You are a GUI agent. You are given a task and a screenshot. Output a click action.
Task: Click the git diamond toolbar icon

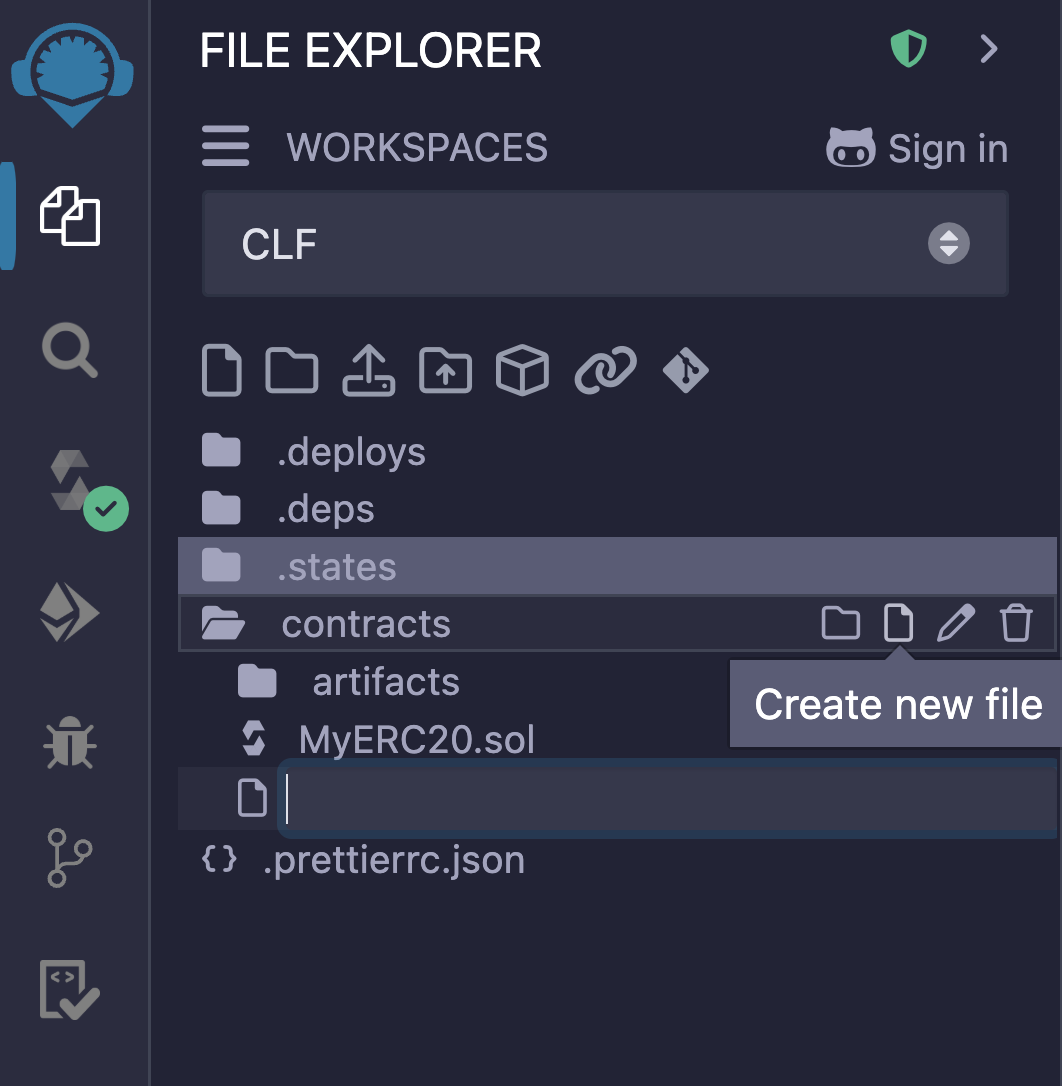(x=686, y=371)
